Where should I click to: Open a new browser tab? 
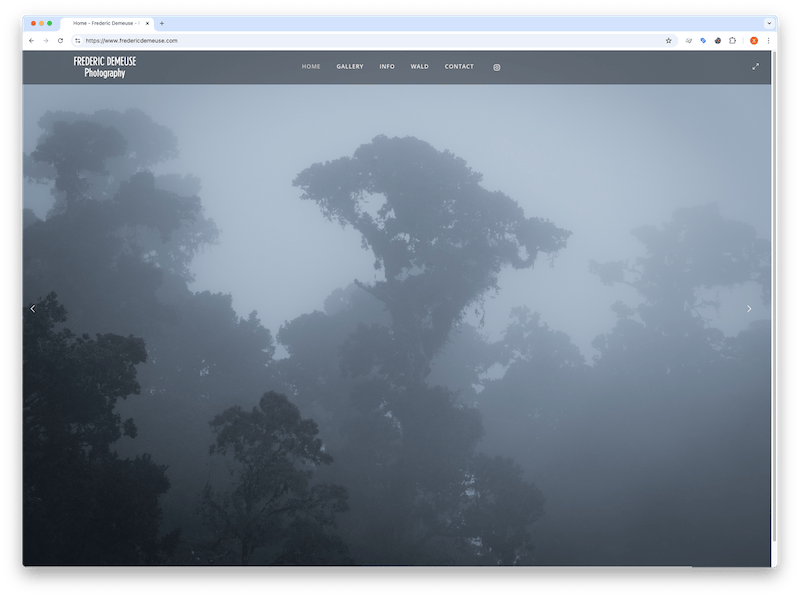[x=162, y=23]
